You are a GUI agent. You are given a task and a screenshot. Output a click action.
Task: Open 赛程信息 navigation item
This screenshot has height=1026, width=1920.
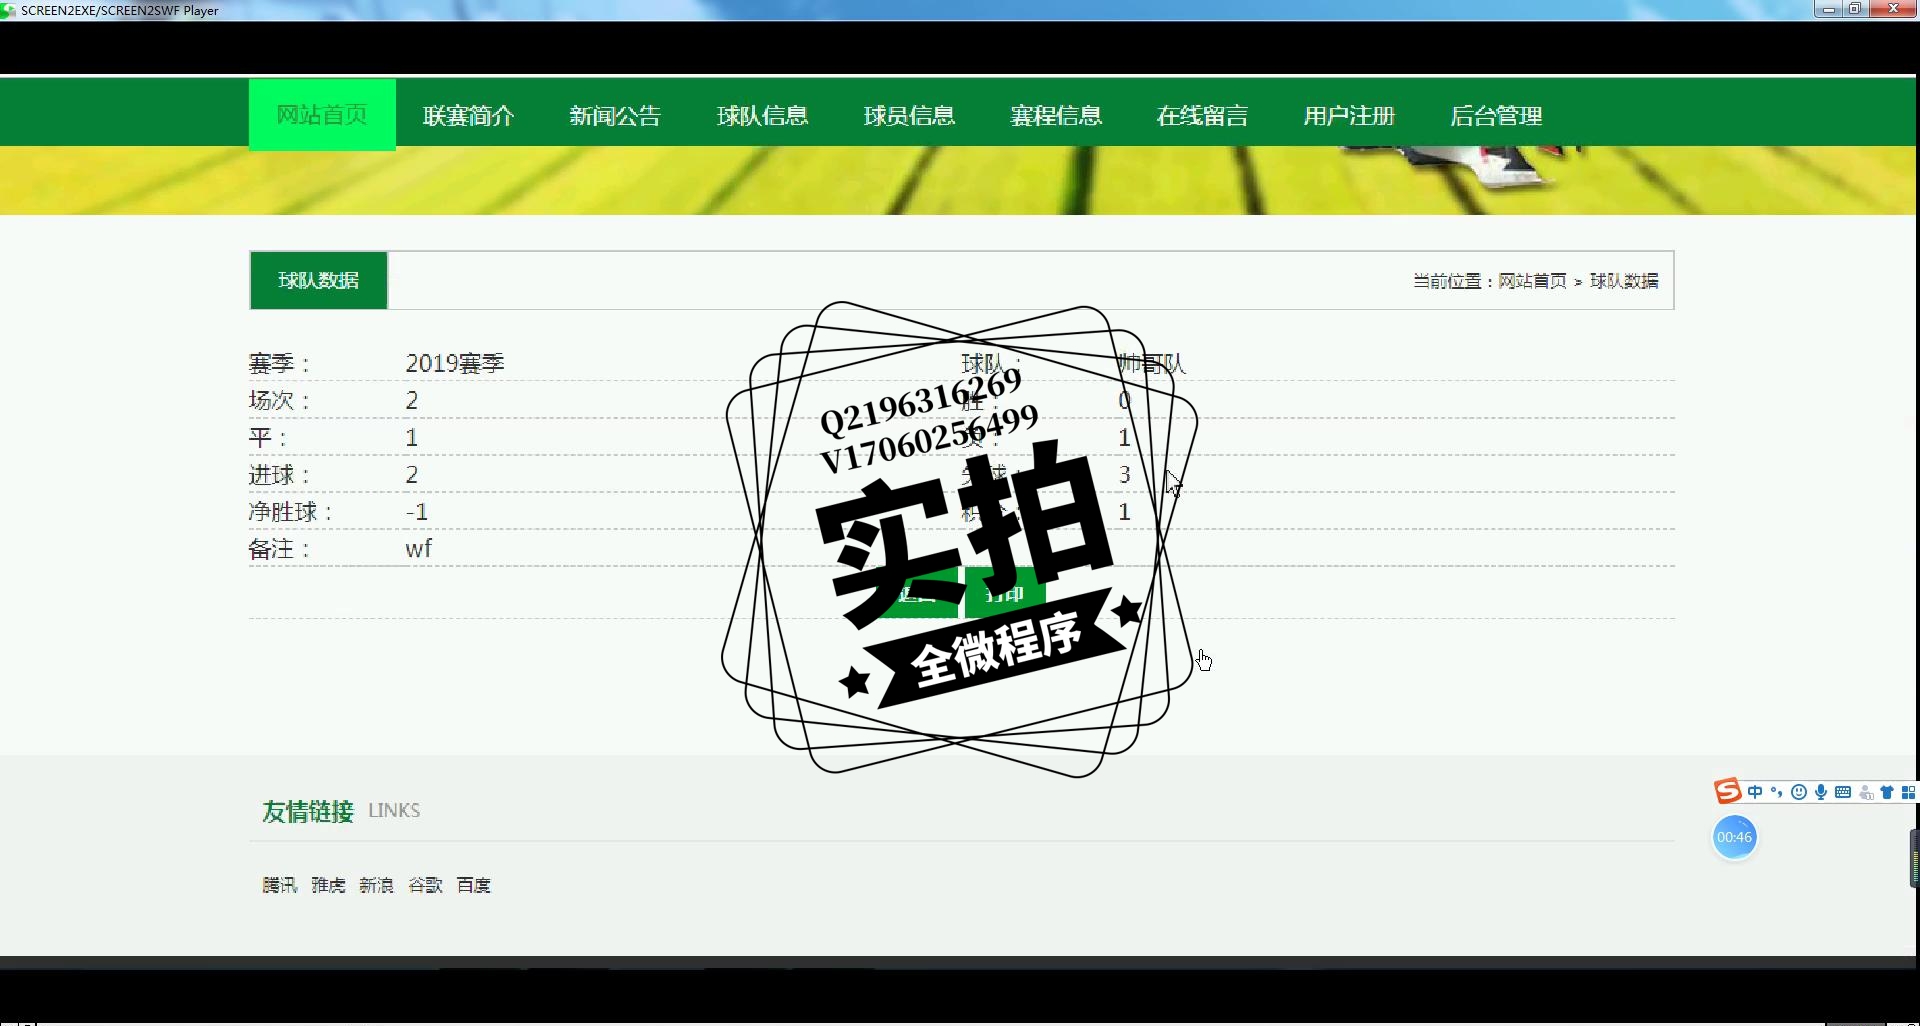[x=1056, y=116]
